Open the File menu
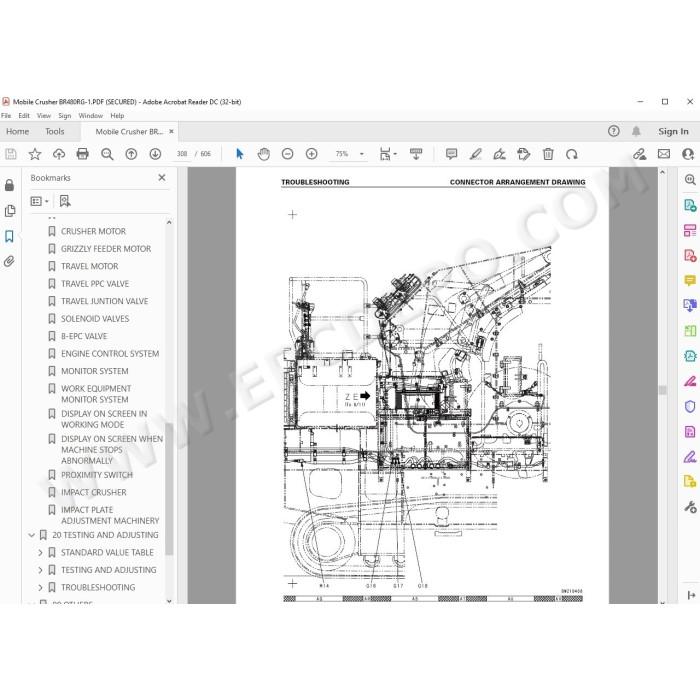The image size is (700, 700). [x=6, y=116]
